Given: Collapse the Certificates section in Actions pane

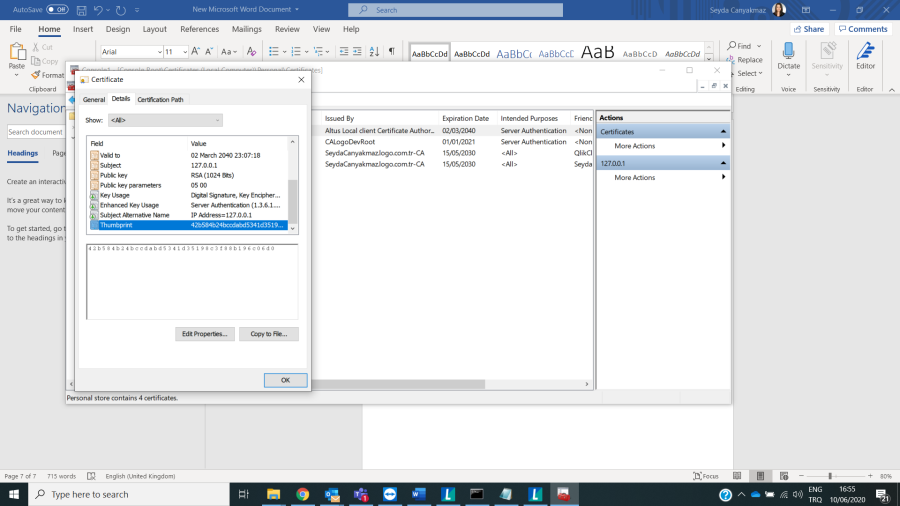Looking at the screenshot, I should tap(723, 132).
